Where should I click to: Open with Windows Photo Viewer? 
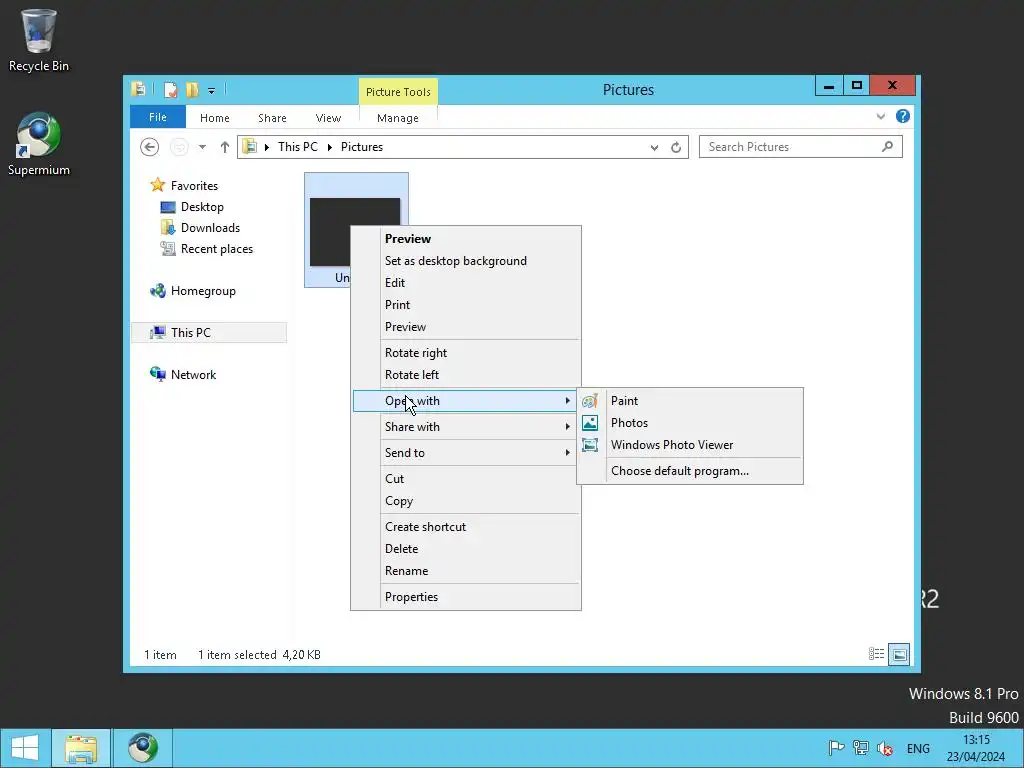[690, 445]
